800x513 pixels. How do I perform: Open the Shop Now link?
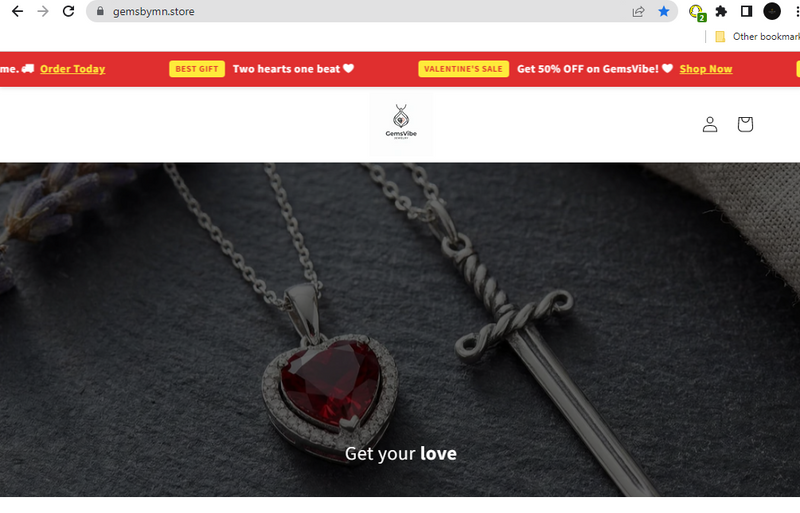click(706, 69)
